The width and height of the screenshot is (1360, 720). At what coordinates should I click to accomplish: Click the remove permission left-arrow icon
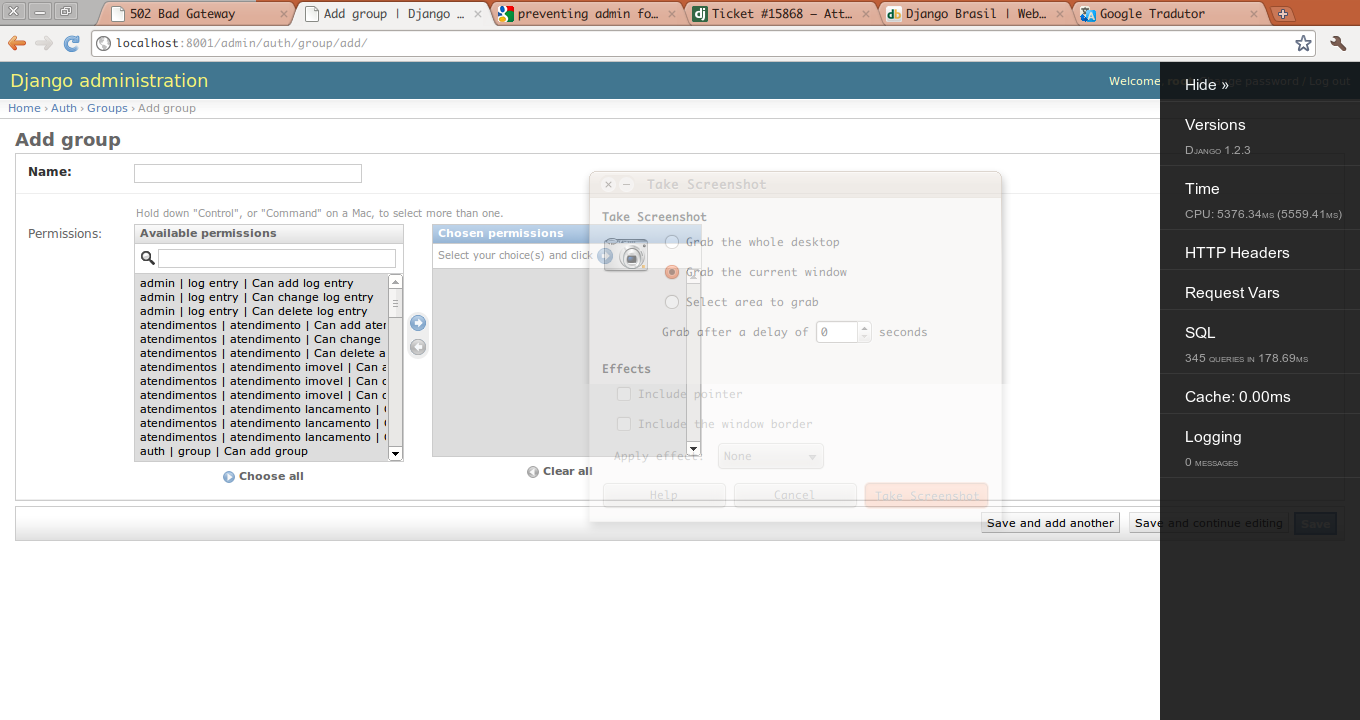point(418,347)
